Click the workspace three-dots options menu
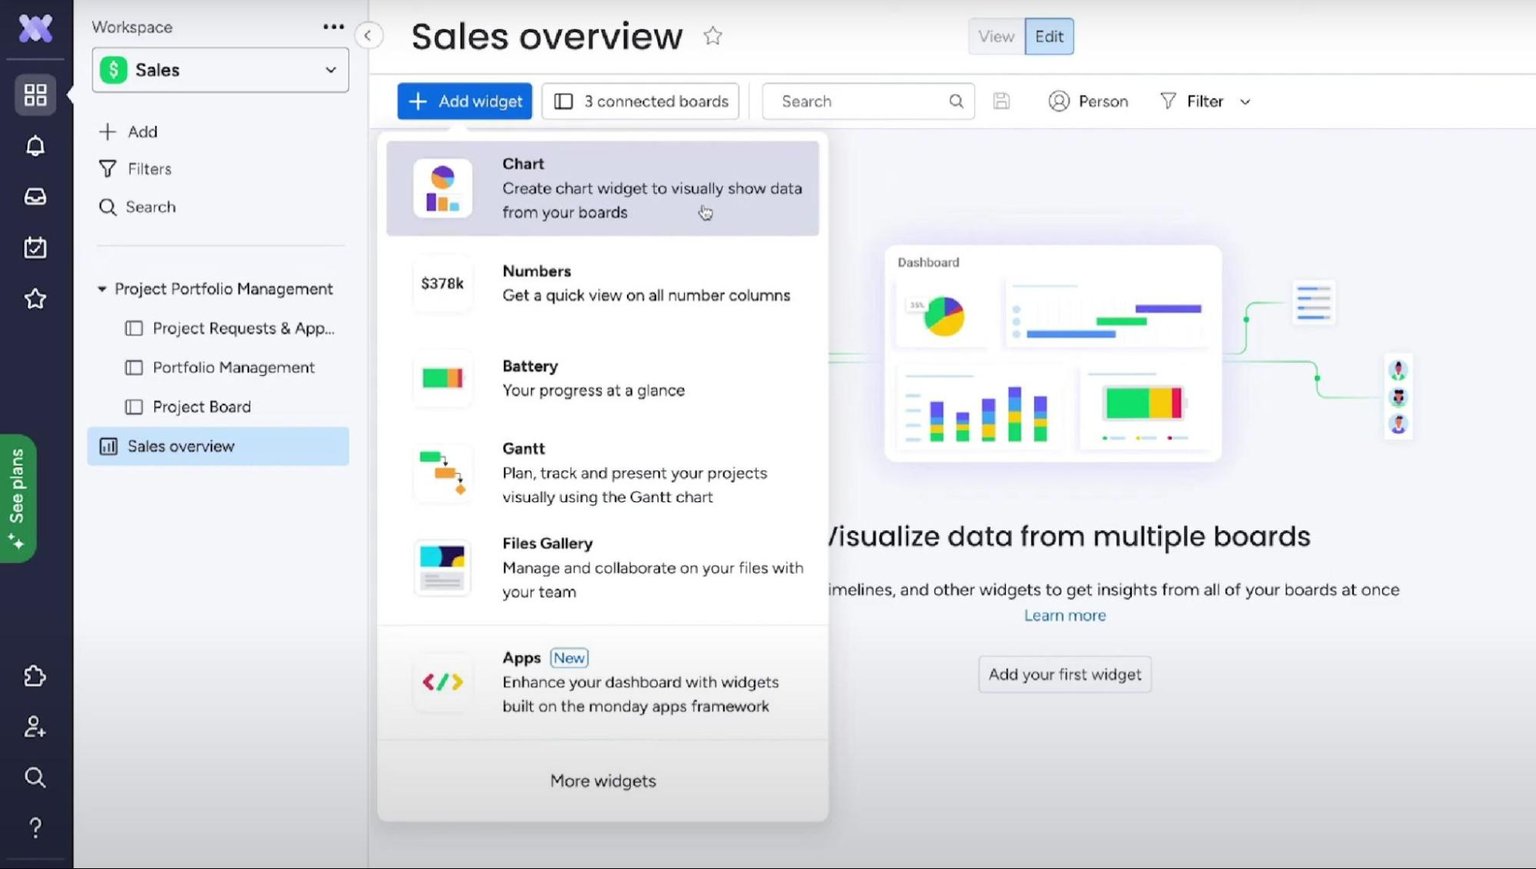Viewport: 1536px width, 869px height. click(x=334, y=27)
